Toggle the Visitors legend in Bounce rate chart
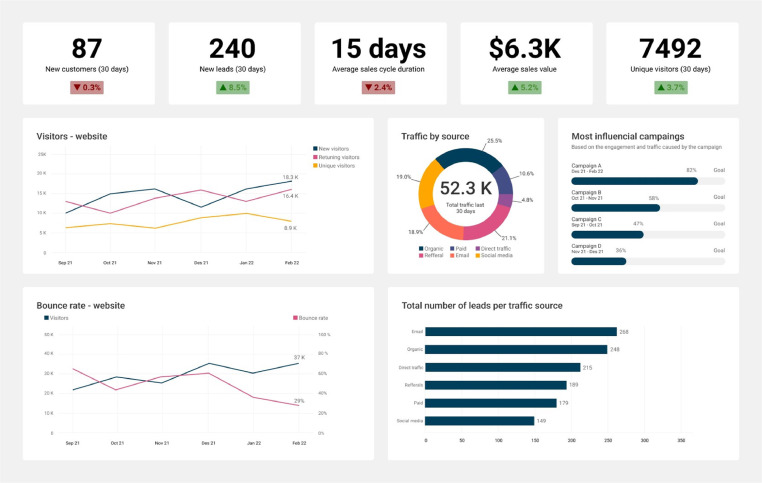This screenshot has width=762, height=483. (56, 318)
